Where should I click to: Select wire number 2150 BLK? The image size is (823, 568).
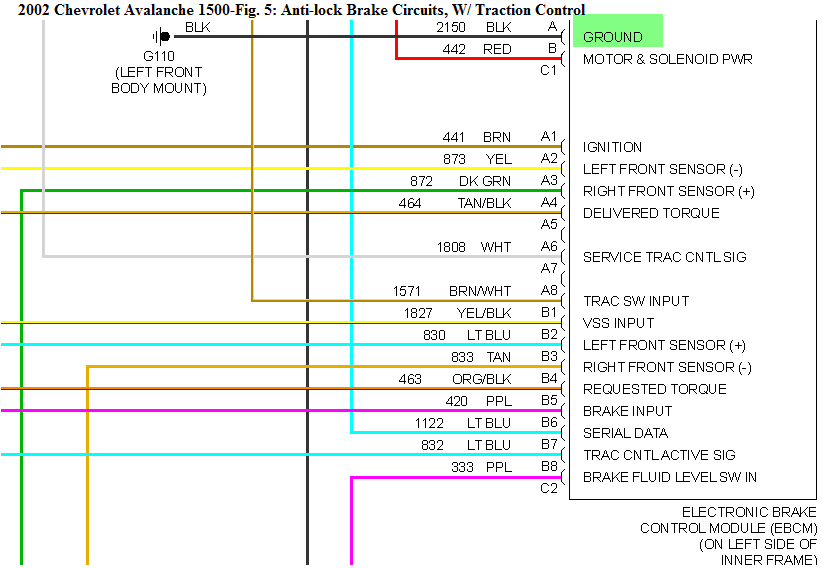click(473, 27)
